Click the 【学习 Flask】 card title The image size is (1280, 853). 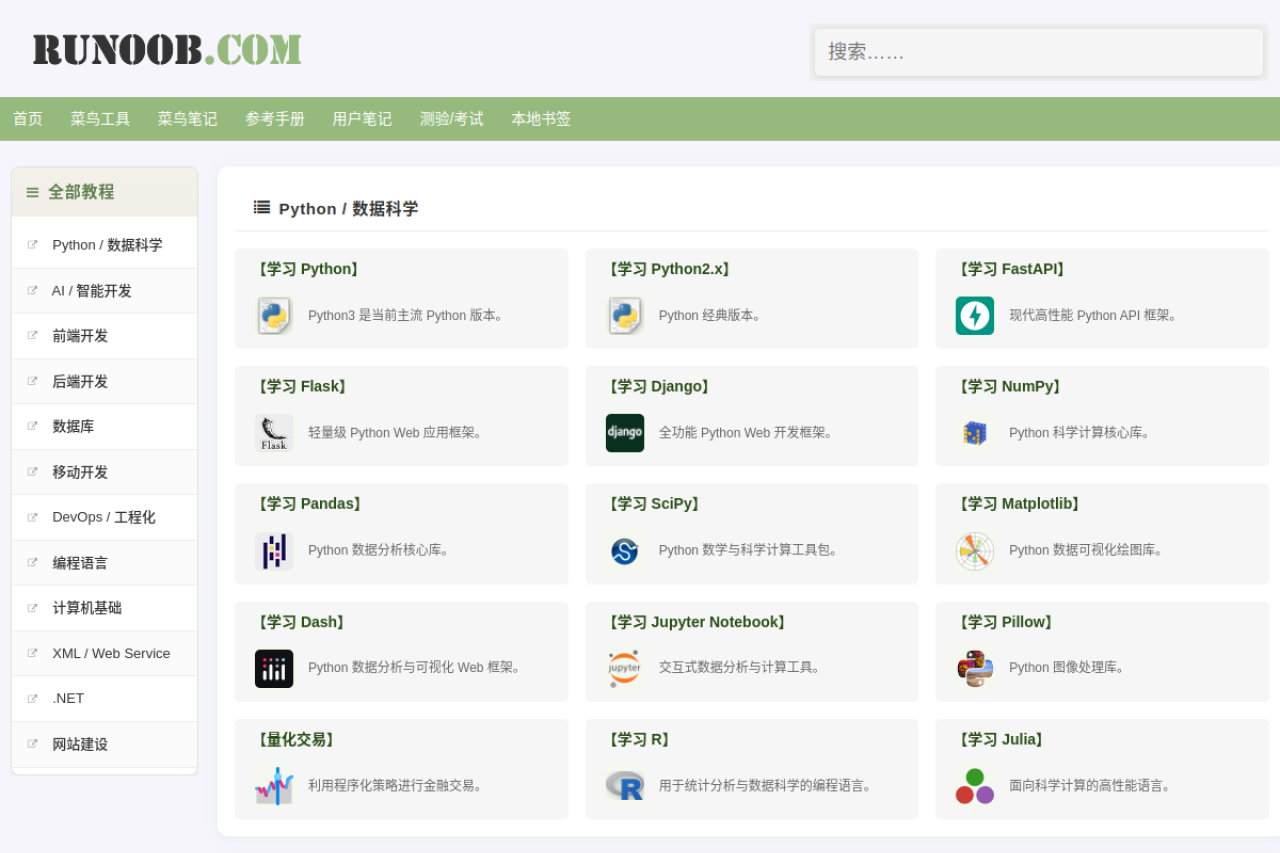(x=302, y=386)
